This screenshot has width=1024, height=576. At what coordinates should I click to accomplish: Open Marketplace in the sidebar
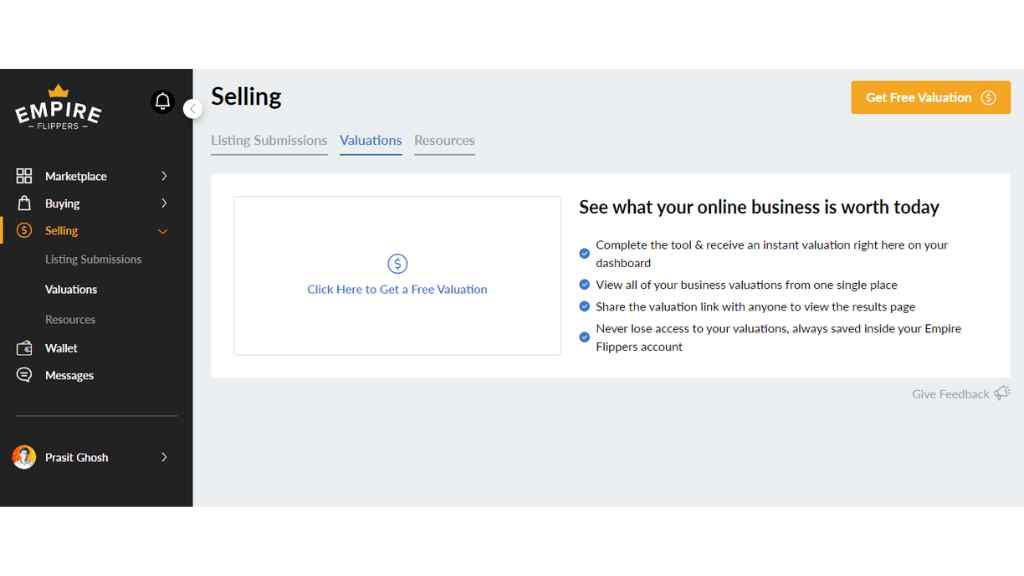tap(76, 176)
